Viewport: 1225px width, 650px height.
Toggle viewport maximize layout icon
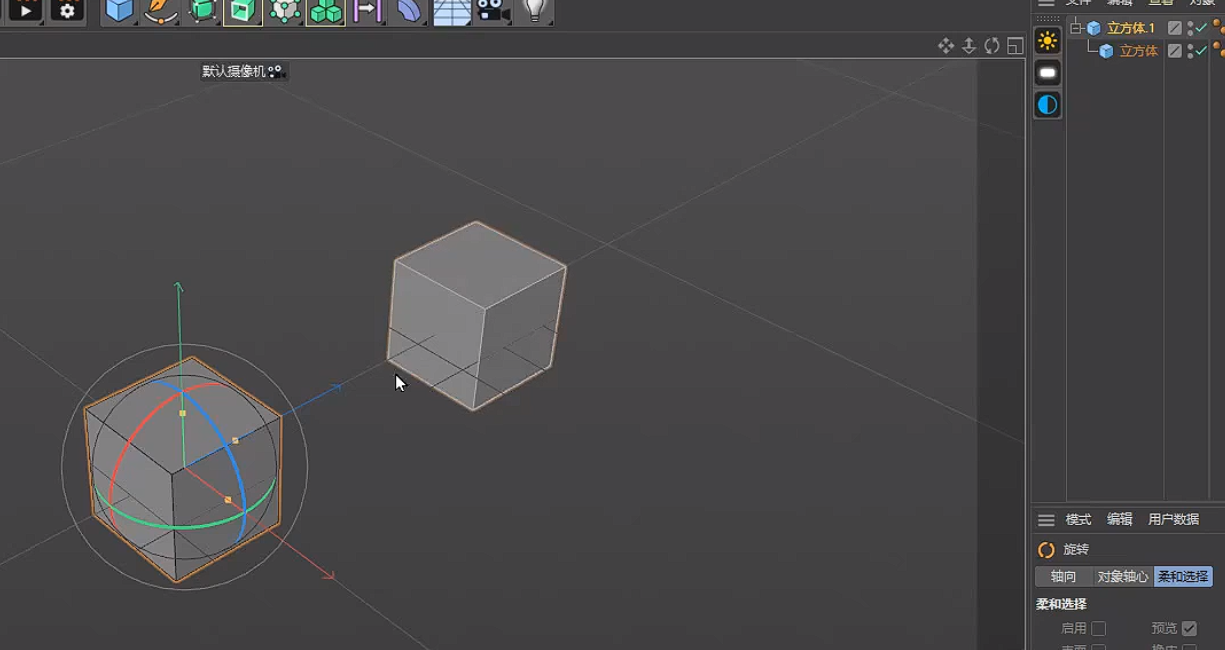1015,46
